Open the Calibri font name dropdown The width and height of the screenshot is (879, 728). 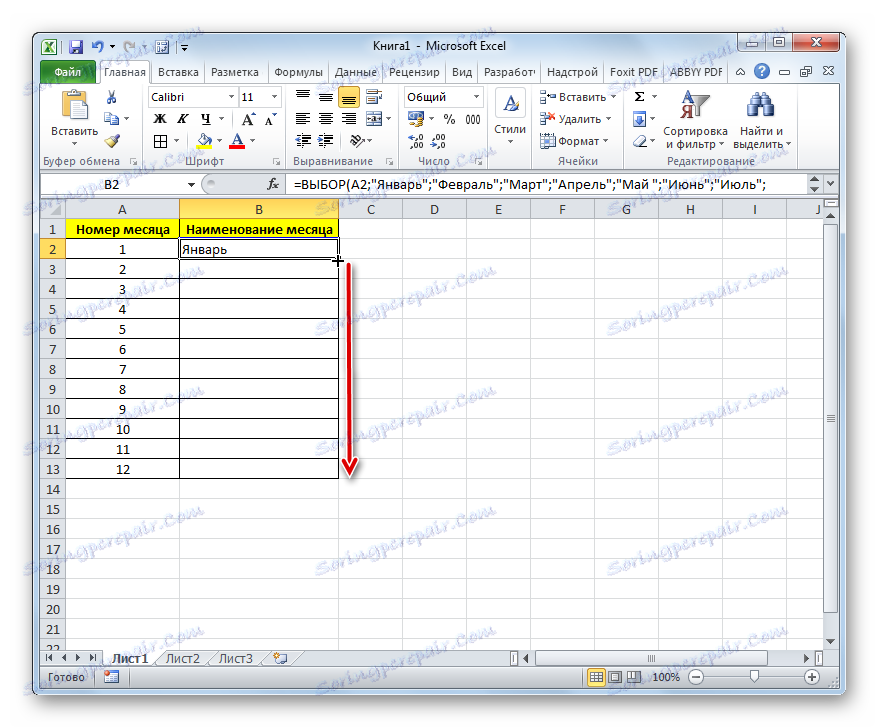231,97
